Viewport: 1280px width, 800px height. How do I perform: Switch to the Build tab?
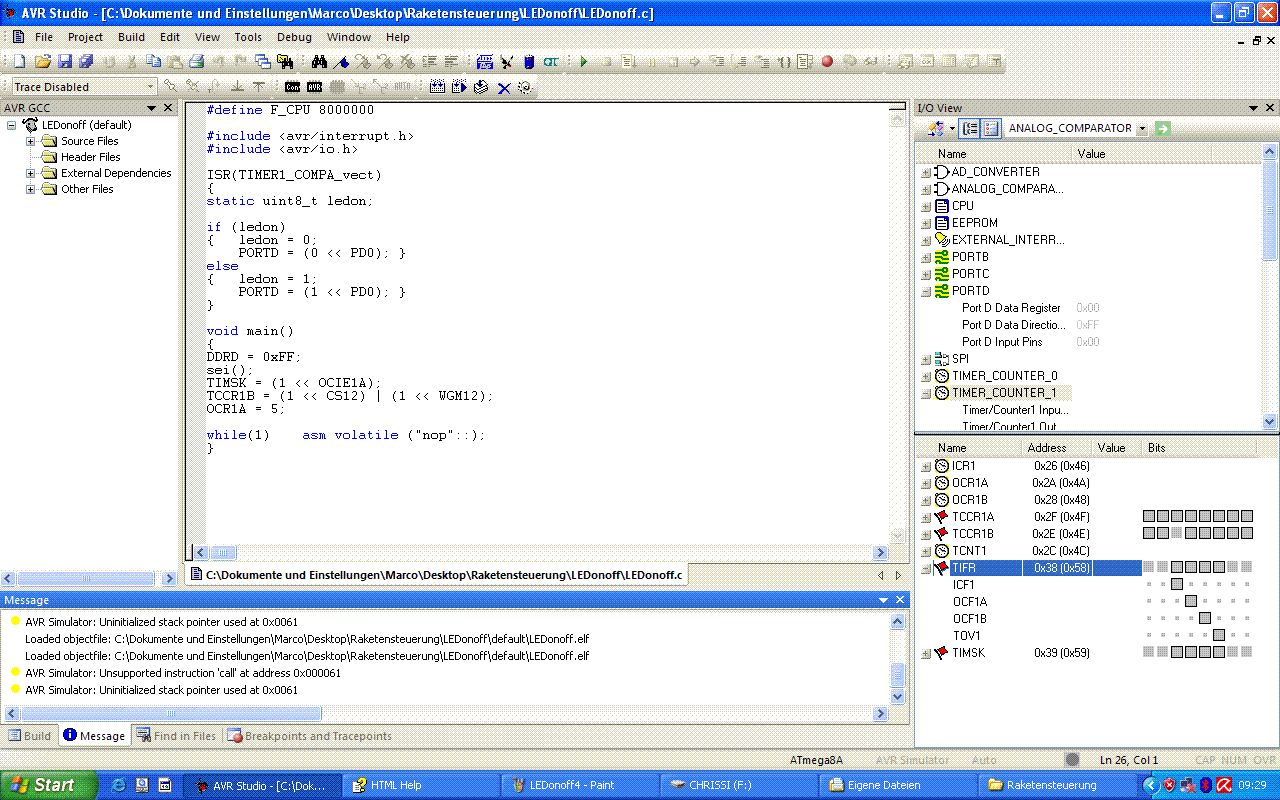29,736
